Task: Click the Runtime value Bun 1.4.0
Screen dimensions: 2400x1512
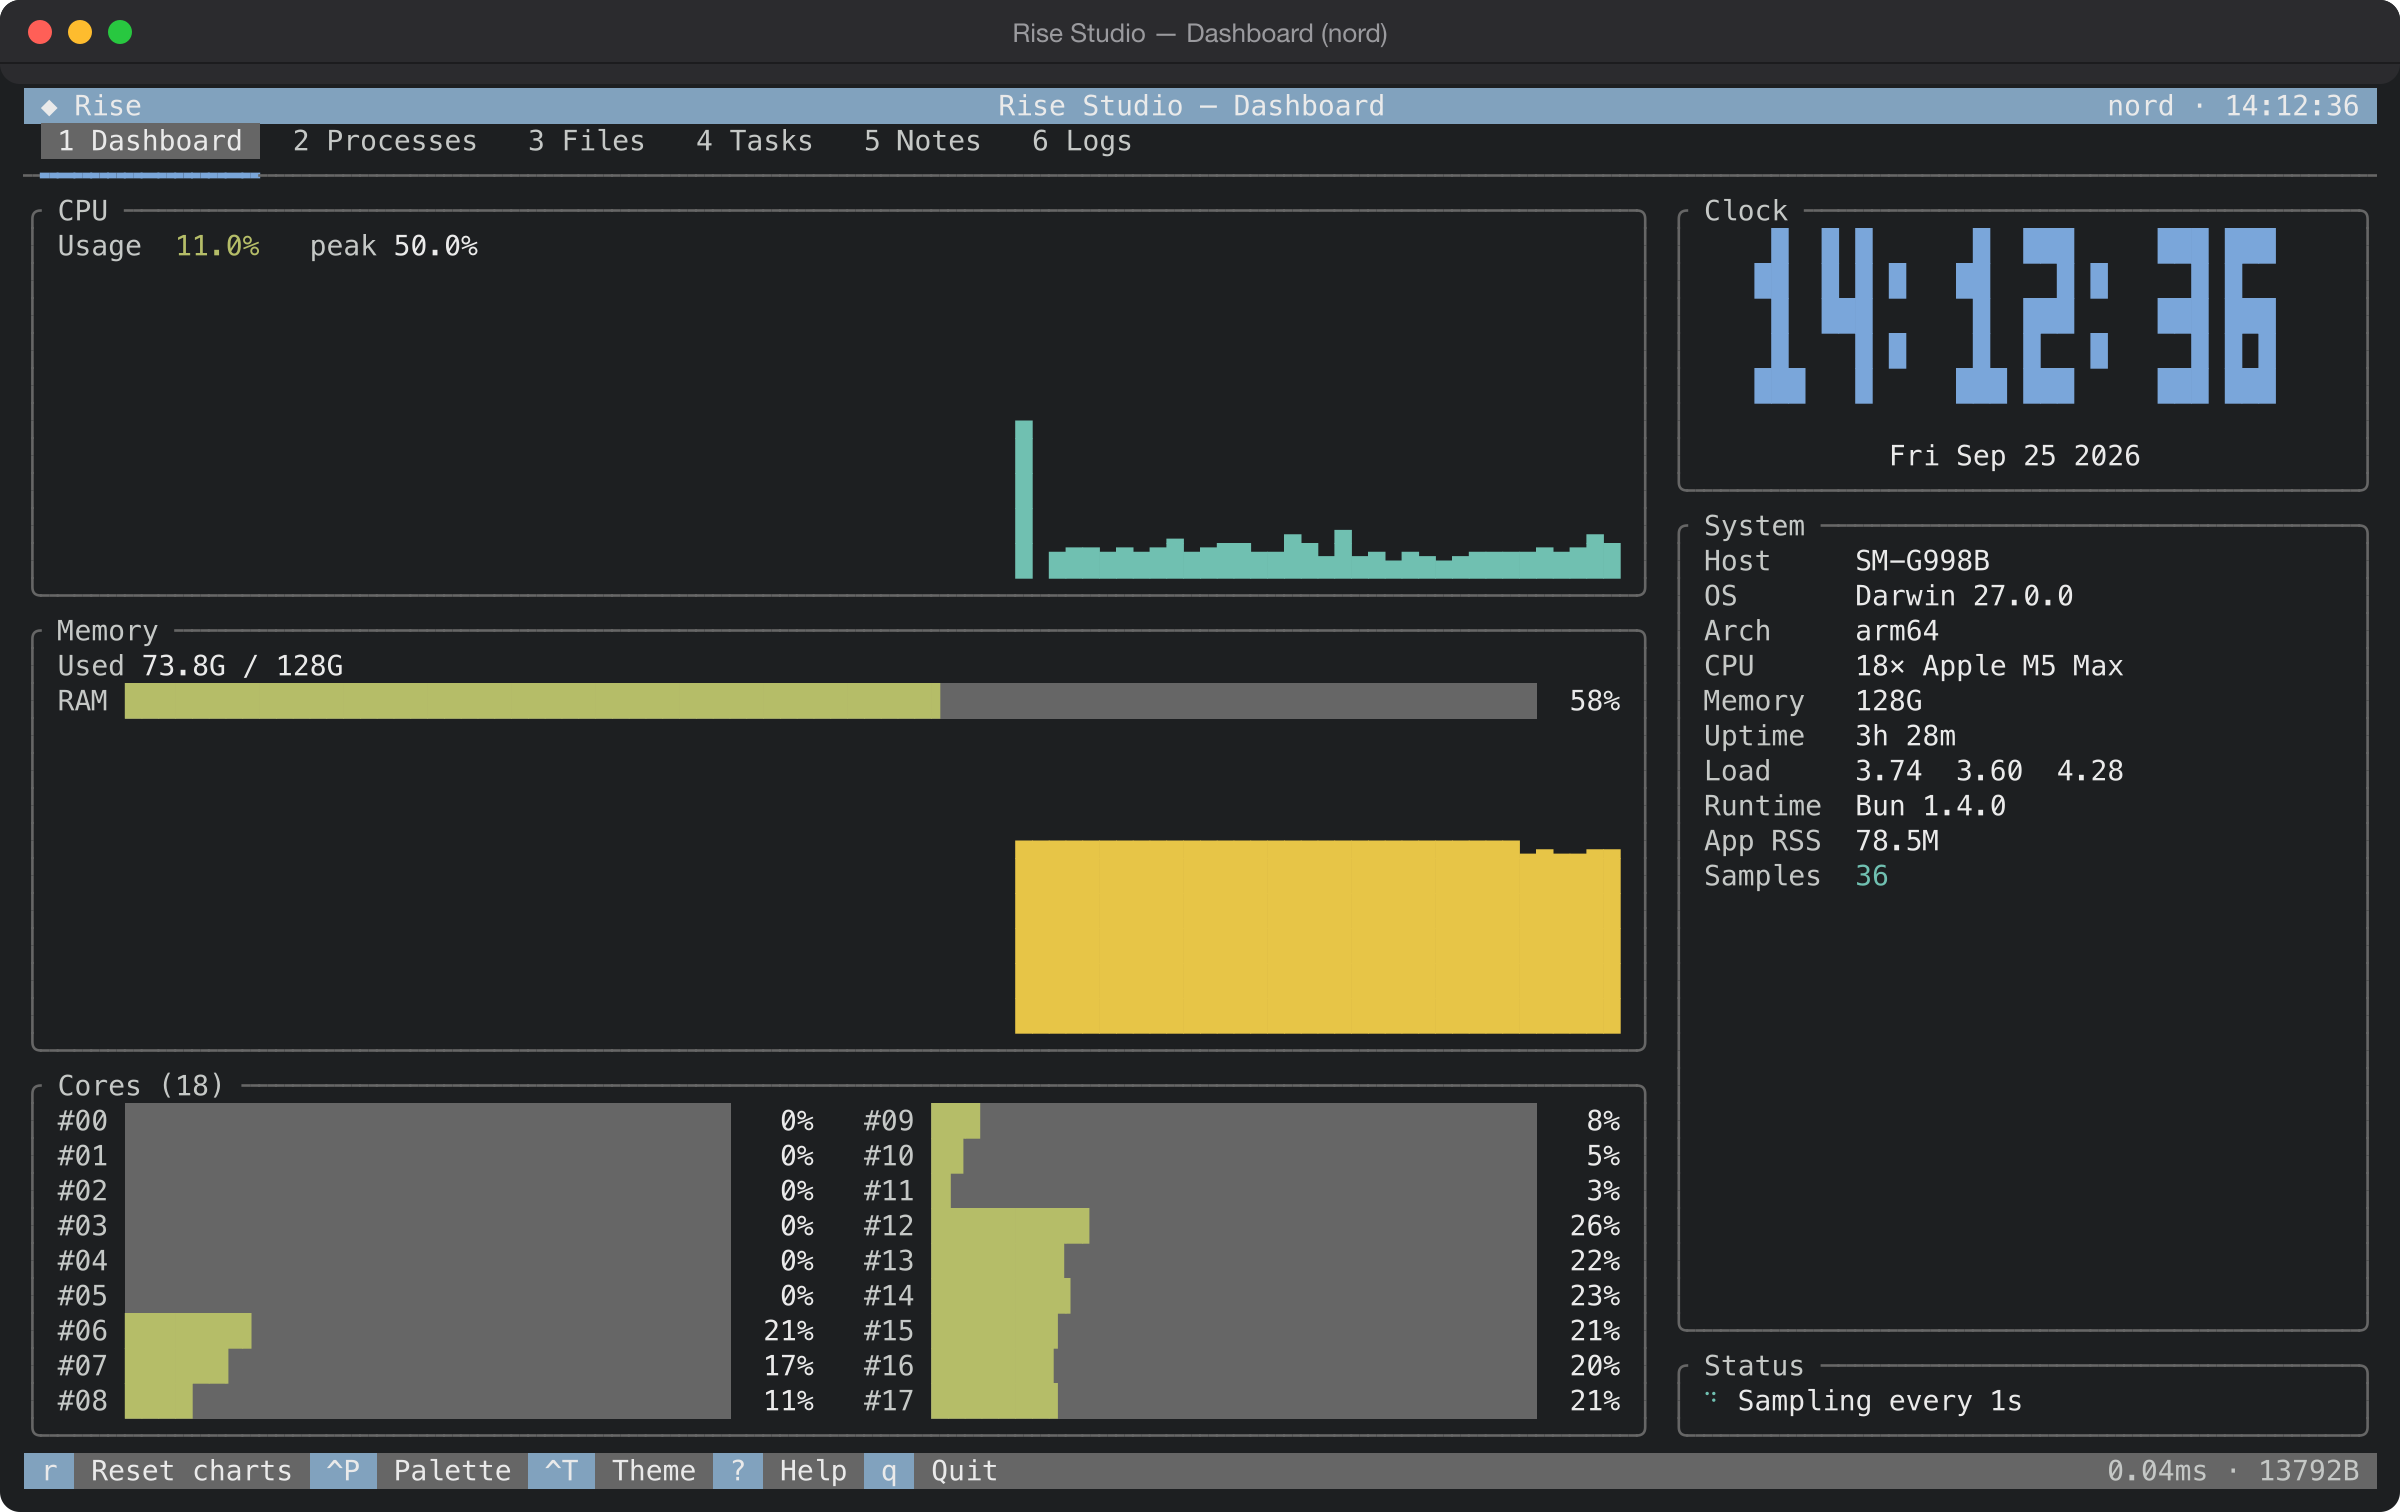Action: pyautogui.click(x=1930, y=806)
